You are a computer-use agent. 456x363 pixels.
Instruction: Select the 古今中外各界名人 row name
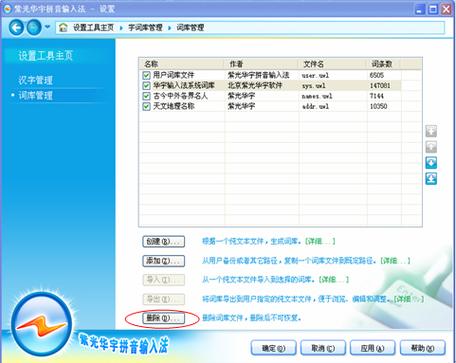(180, 96)
